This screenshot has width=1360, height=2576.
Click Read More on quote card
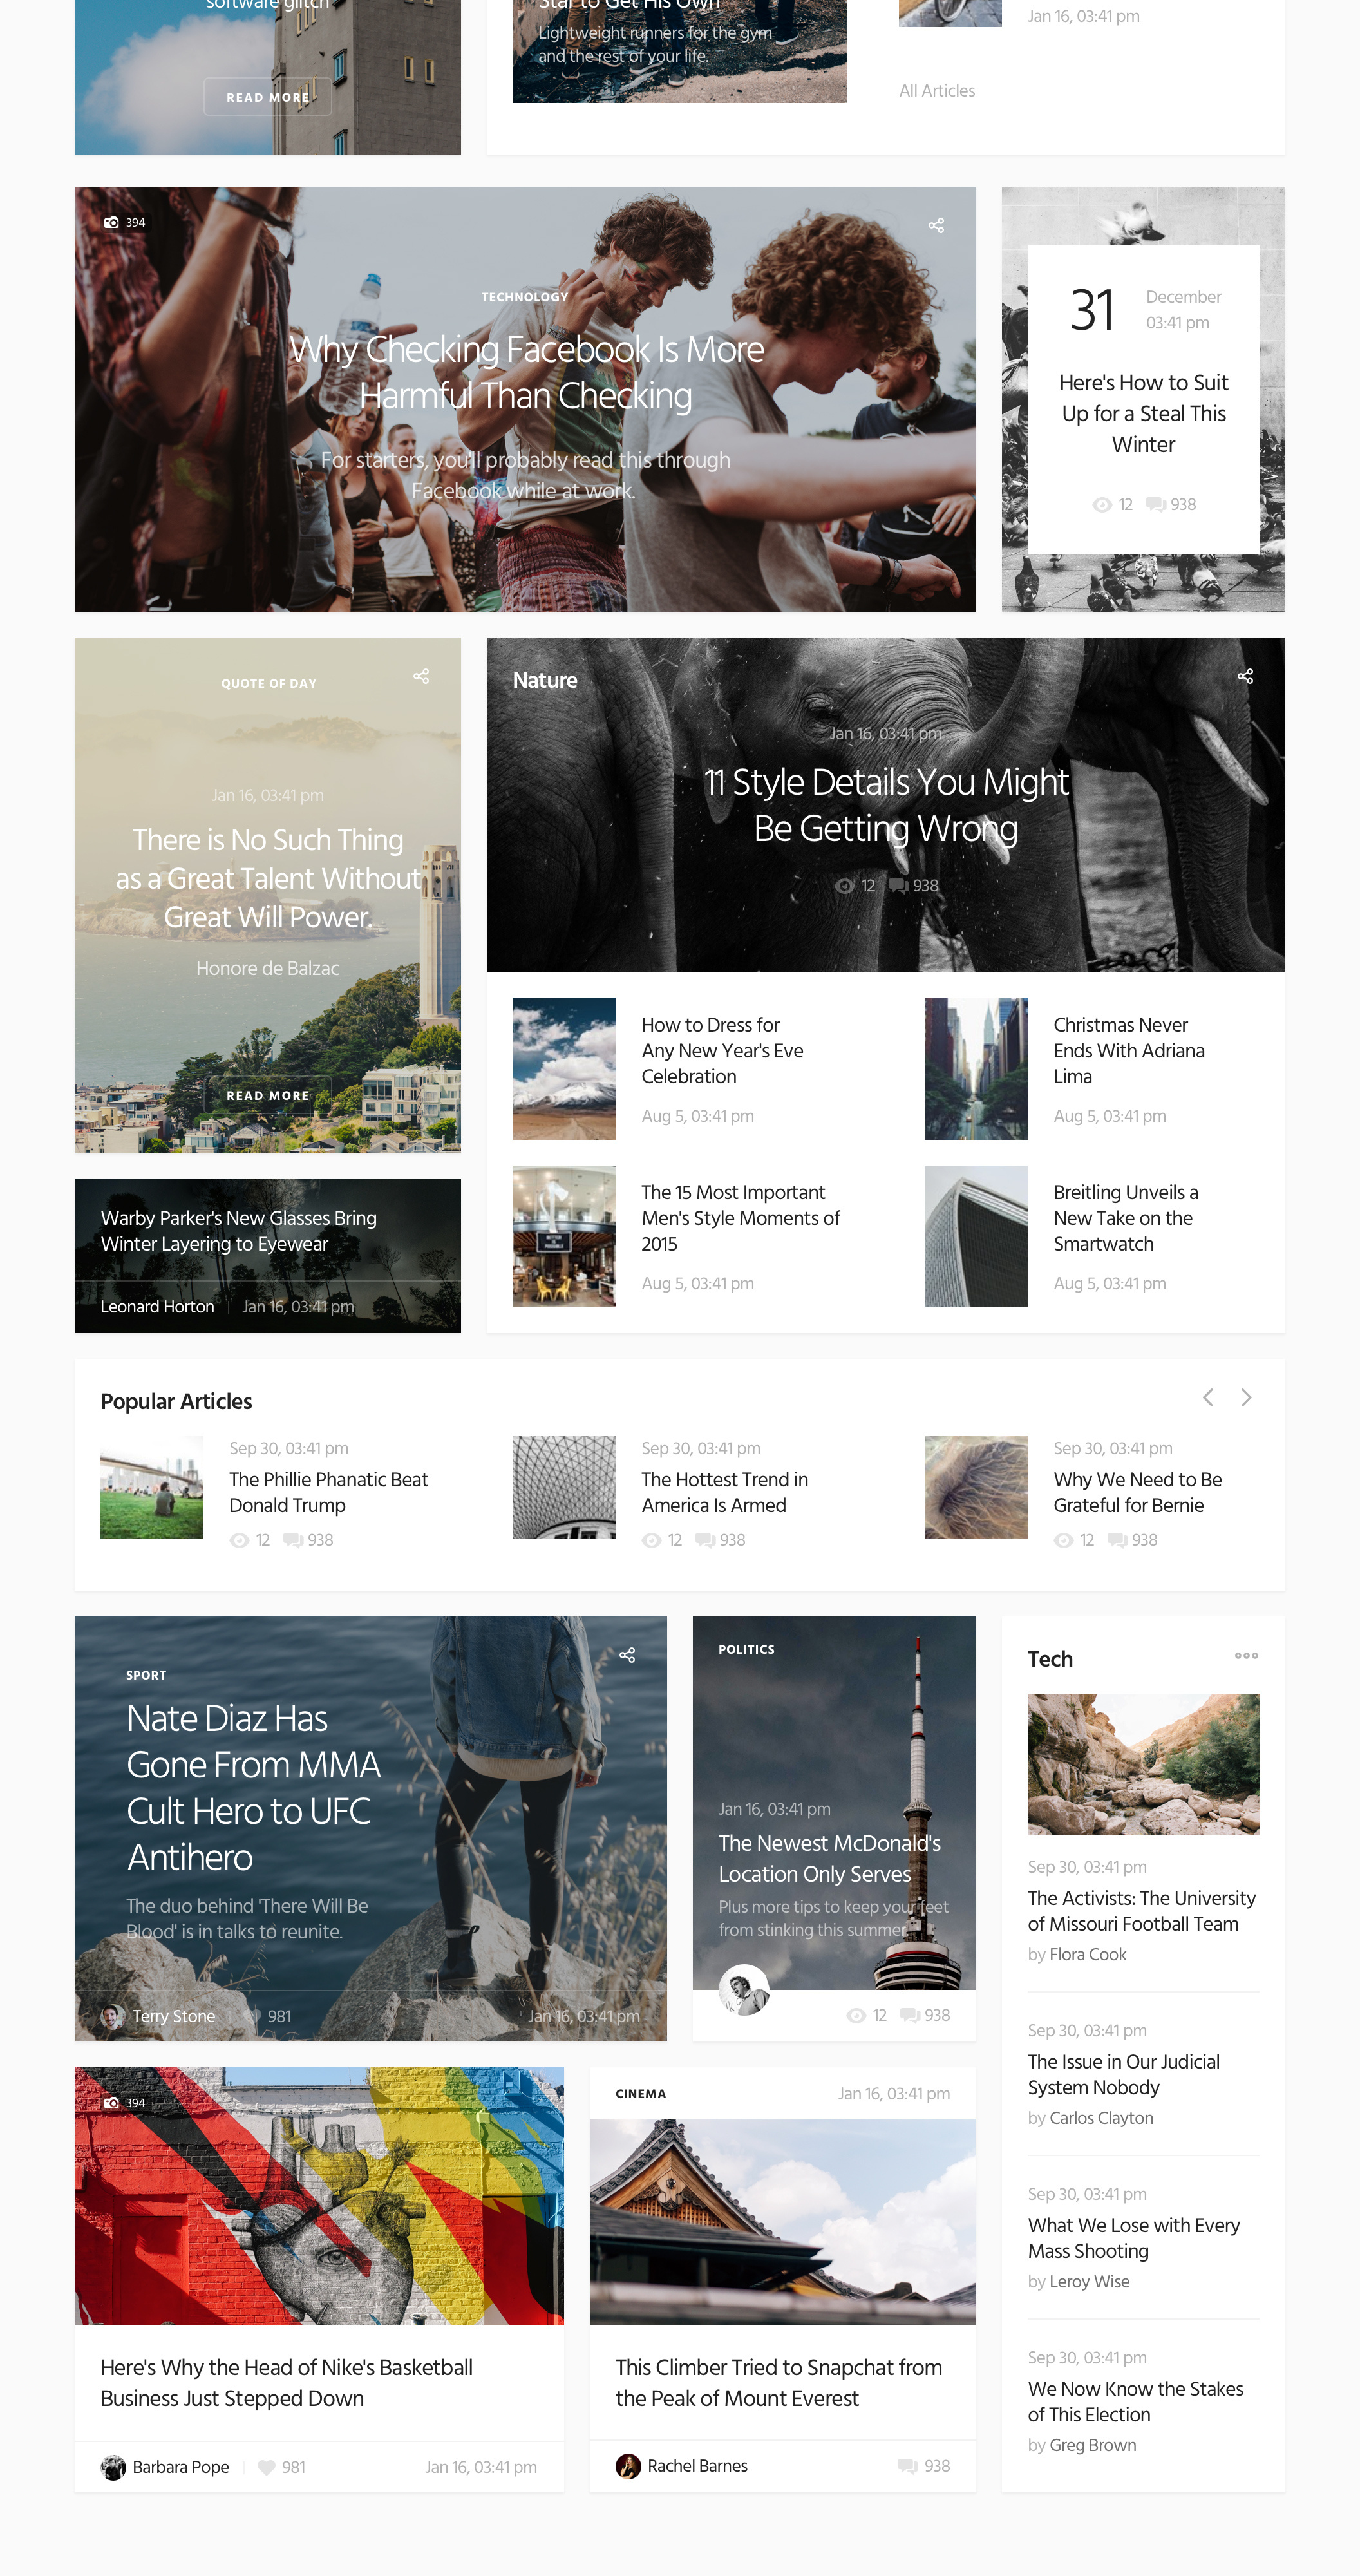[x=267, y=1096]
